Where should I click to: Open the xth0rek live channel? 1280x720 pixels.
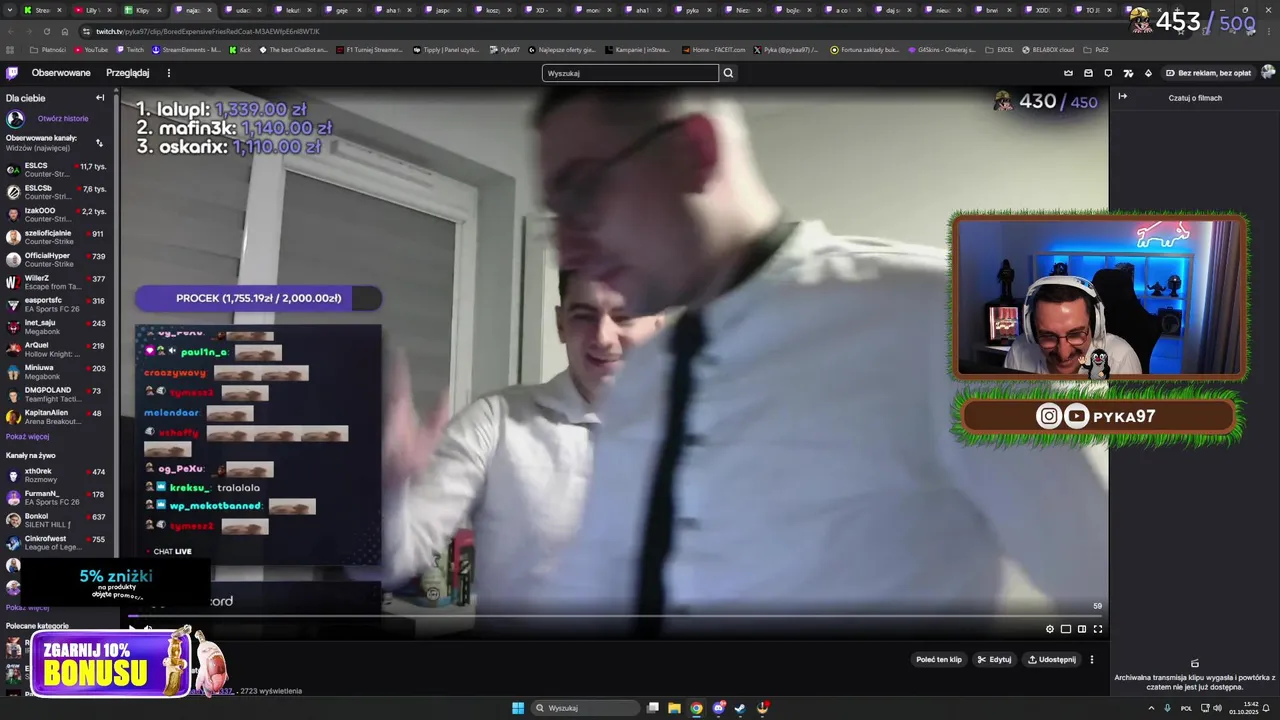tap(57, 475)
